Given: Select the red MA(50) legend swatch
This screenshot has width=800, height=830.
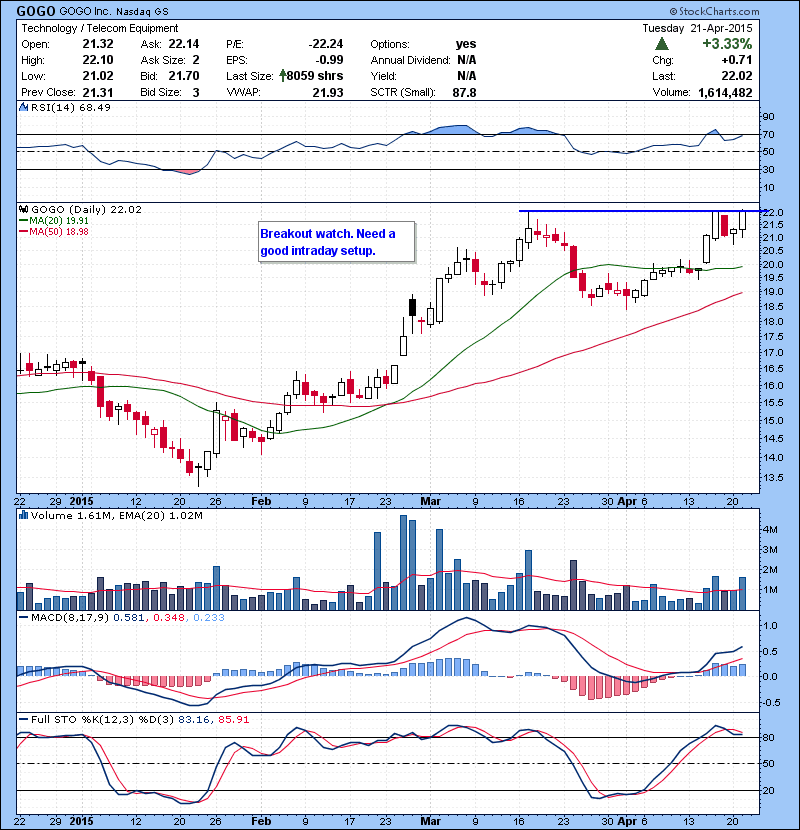Looking at the screenshot, I should point(23,231).
